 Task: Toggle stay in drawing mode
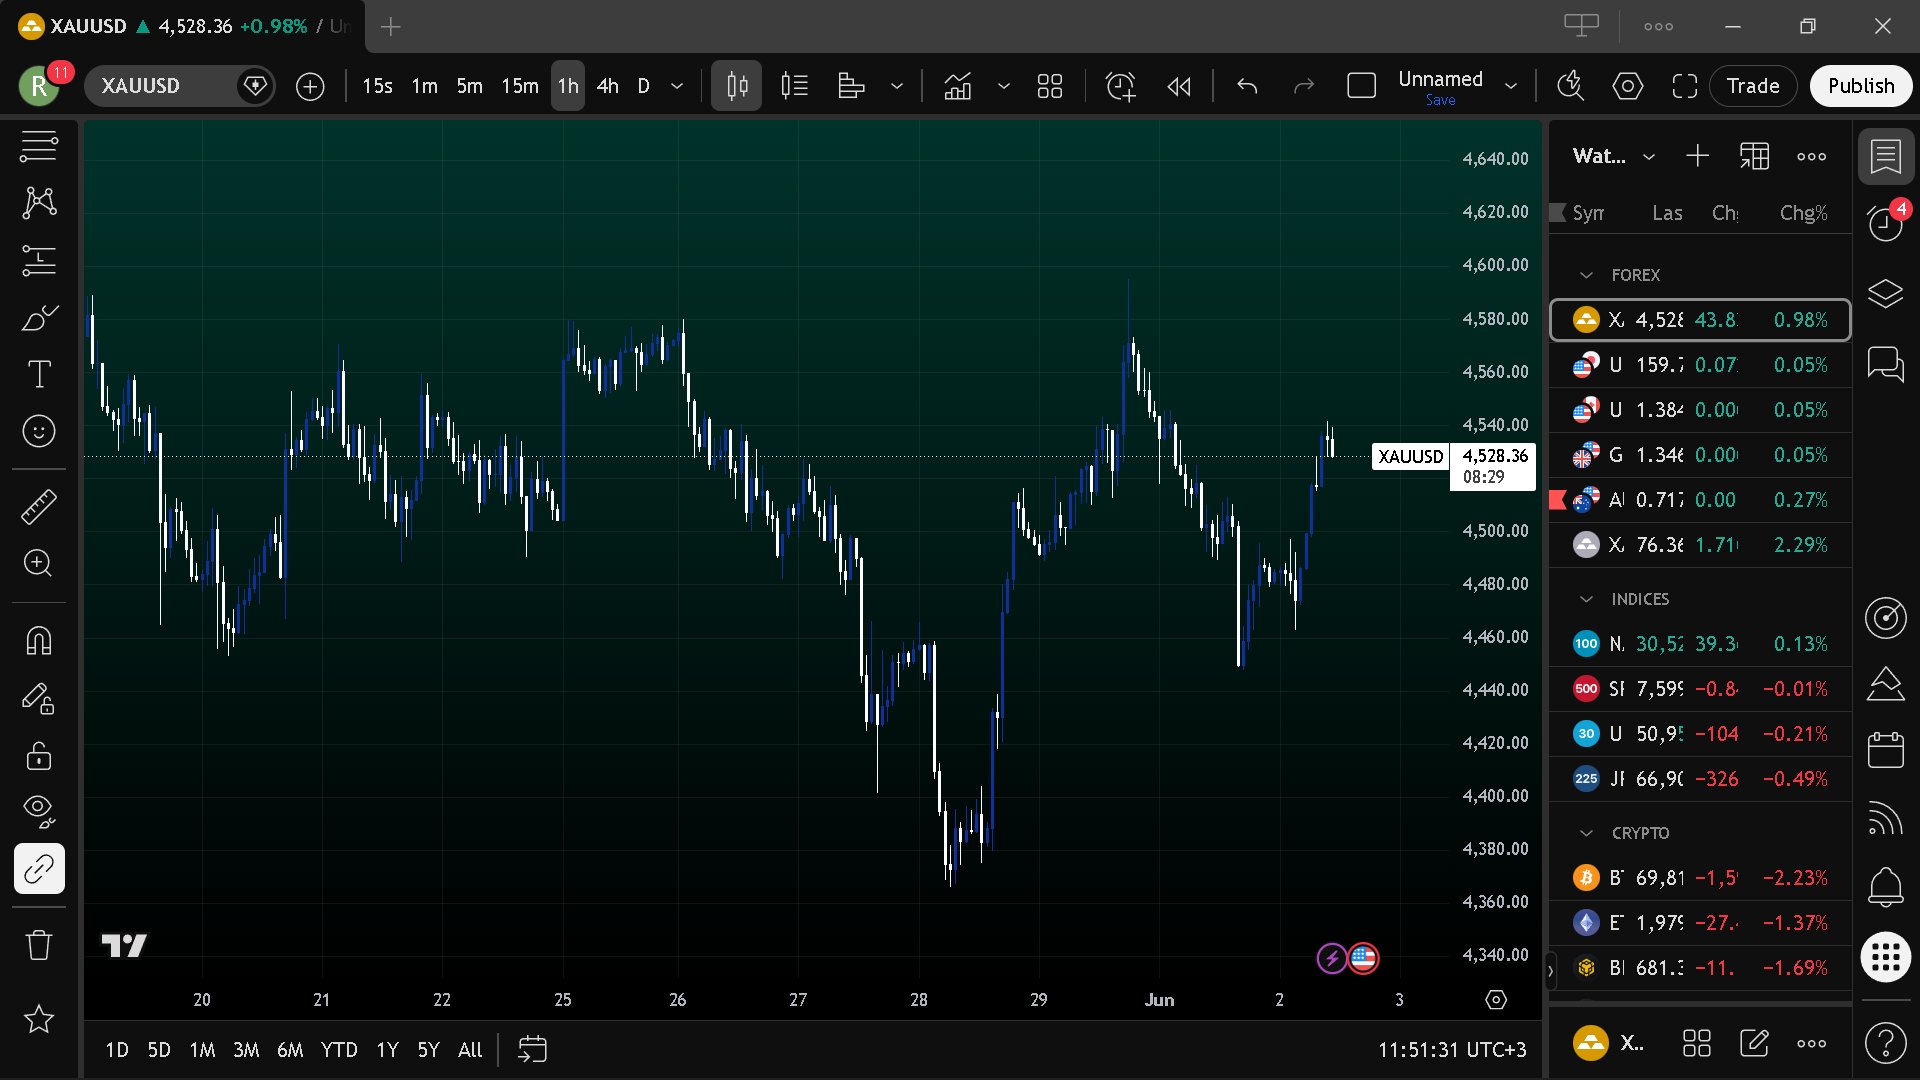click(39, 698)
